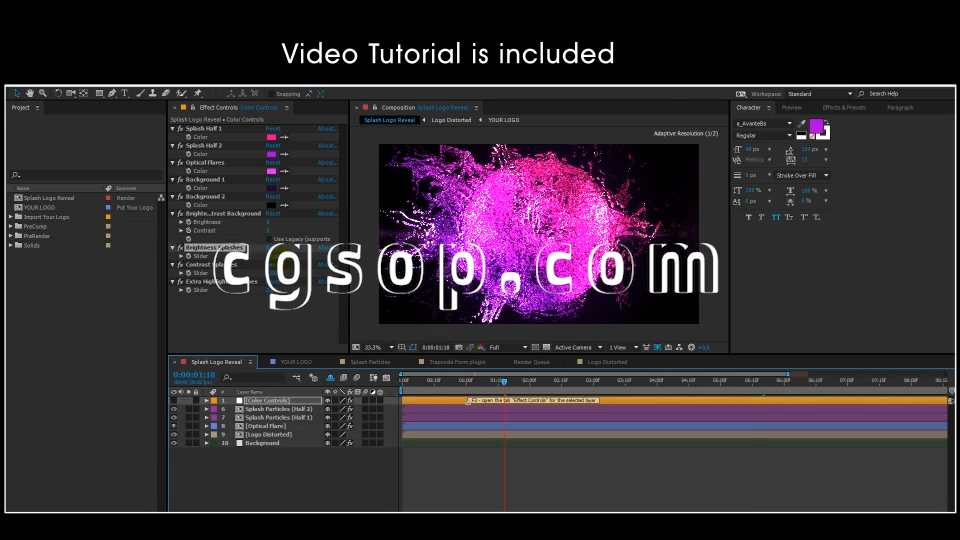
Task: Switch to the Preview panel tab
Action: (791, 108)
